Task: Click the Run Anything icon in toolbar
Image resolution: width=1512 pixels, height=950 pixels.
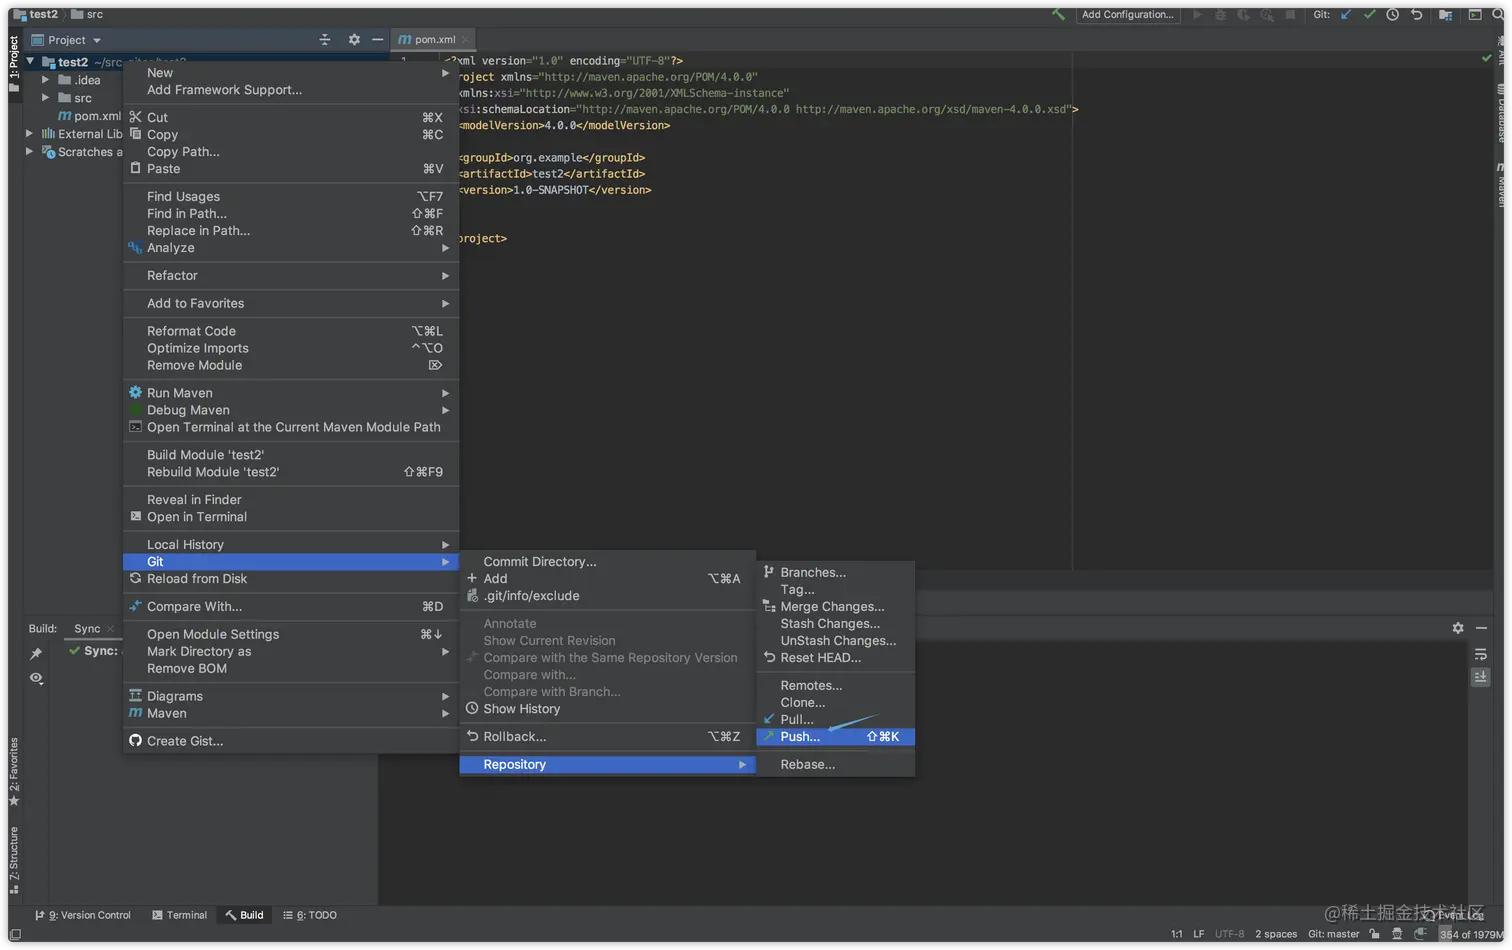Action: 1475,15
